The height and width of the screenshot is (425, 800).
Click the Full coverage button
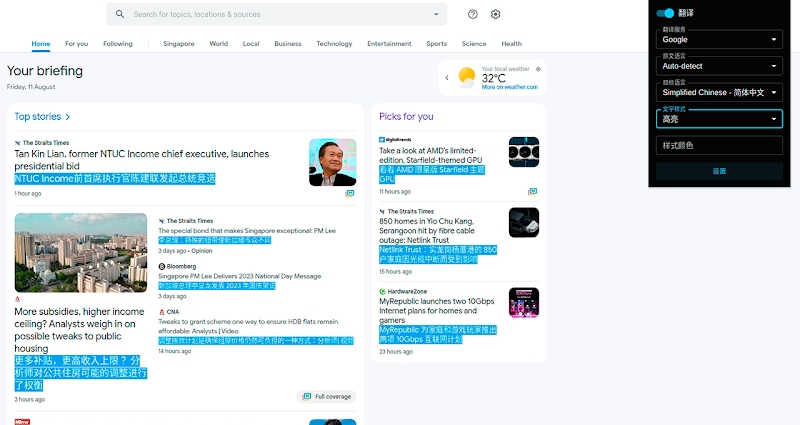327,396
